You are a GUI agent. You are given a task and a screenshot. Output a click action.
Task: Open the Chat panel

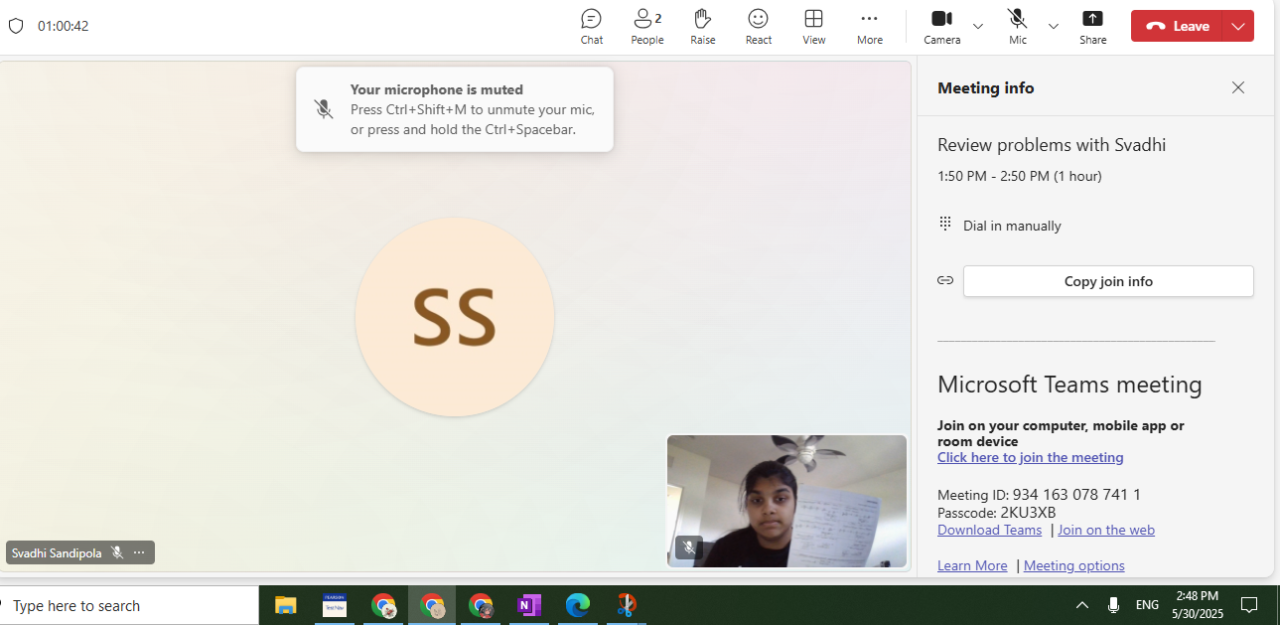[591, 26]
